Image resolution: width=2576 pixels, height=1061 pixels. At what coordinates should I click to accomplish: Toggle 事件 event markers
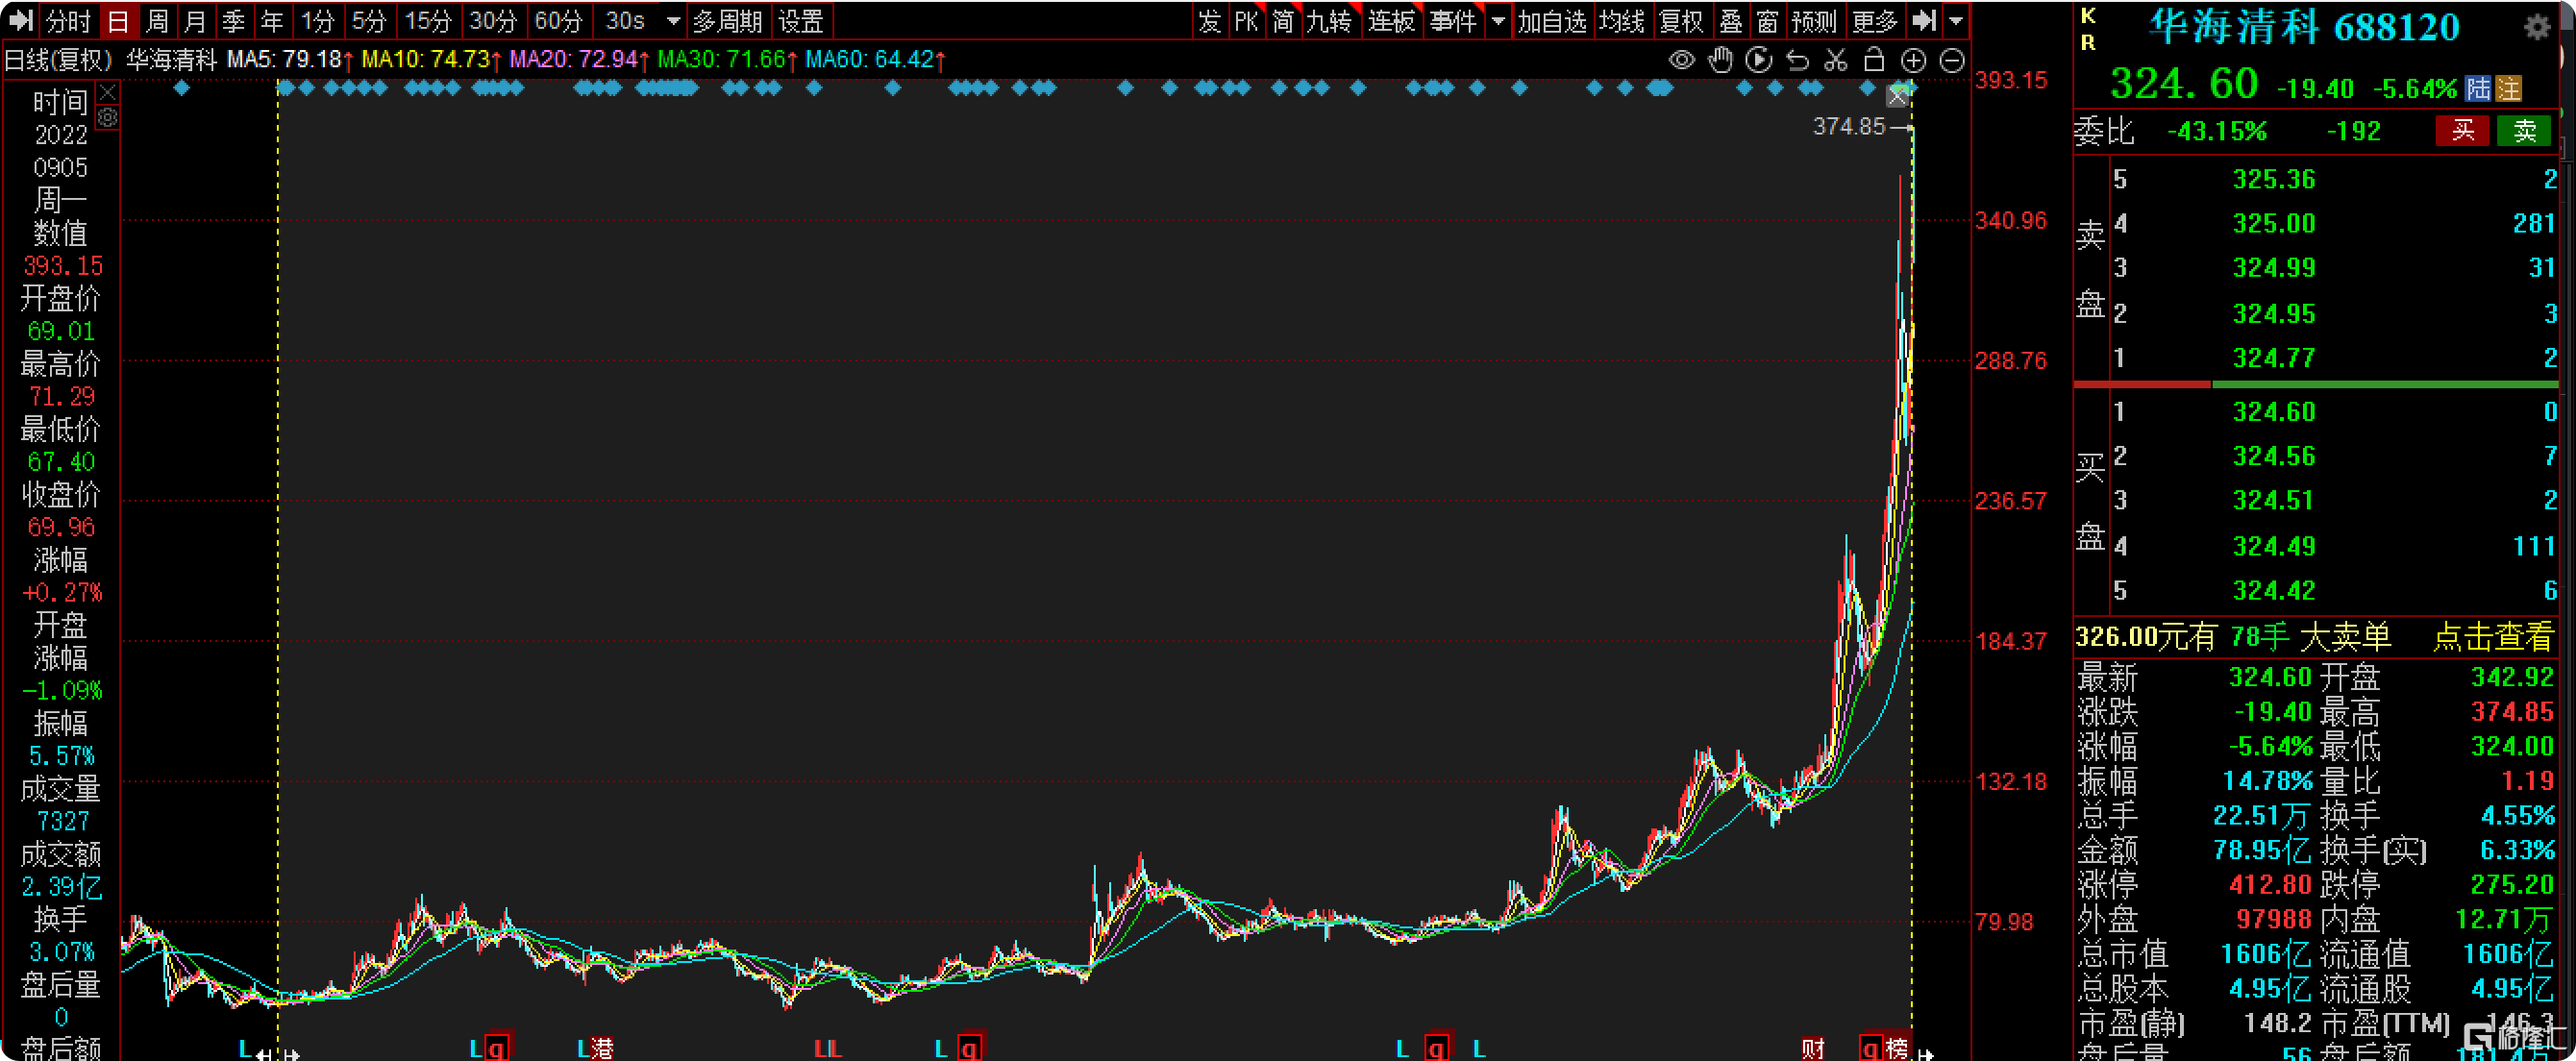coord(1453,21)
